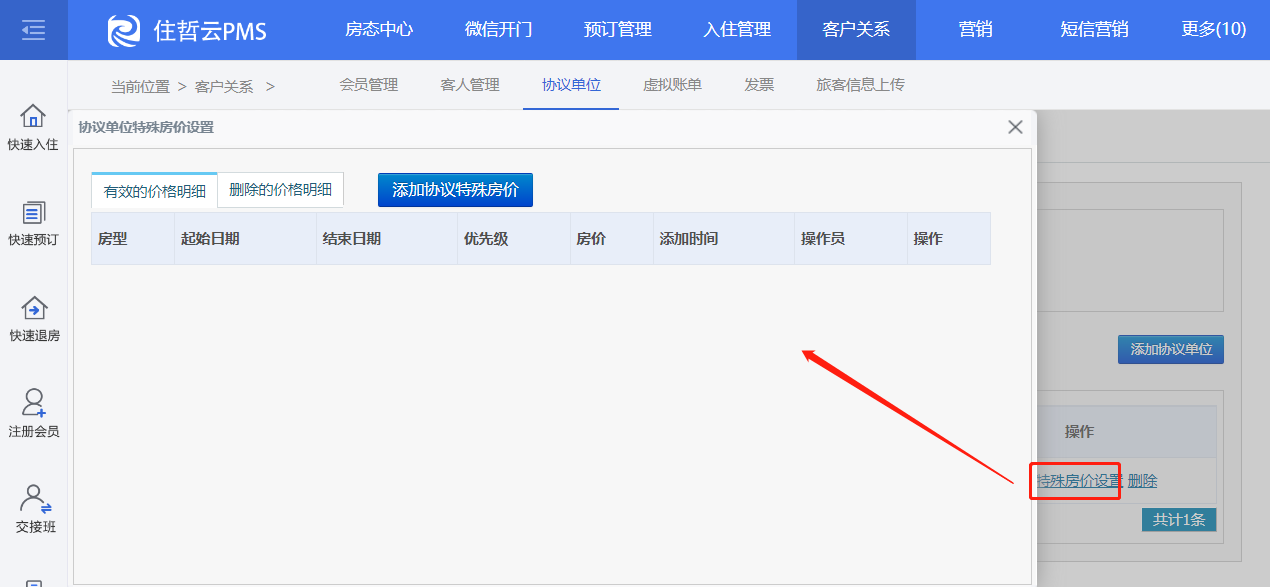
Task: Switch to 会员管理 tab
Action: pyautogui.click(x=369, y=85)
